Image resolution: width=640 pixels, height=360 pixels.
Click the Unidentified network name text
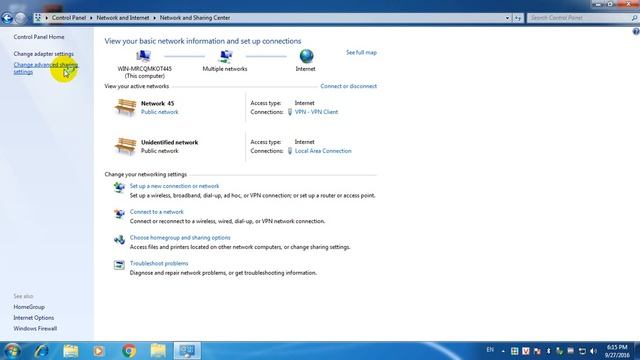pos(169,142)
